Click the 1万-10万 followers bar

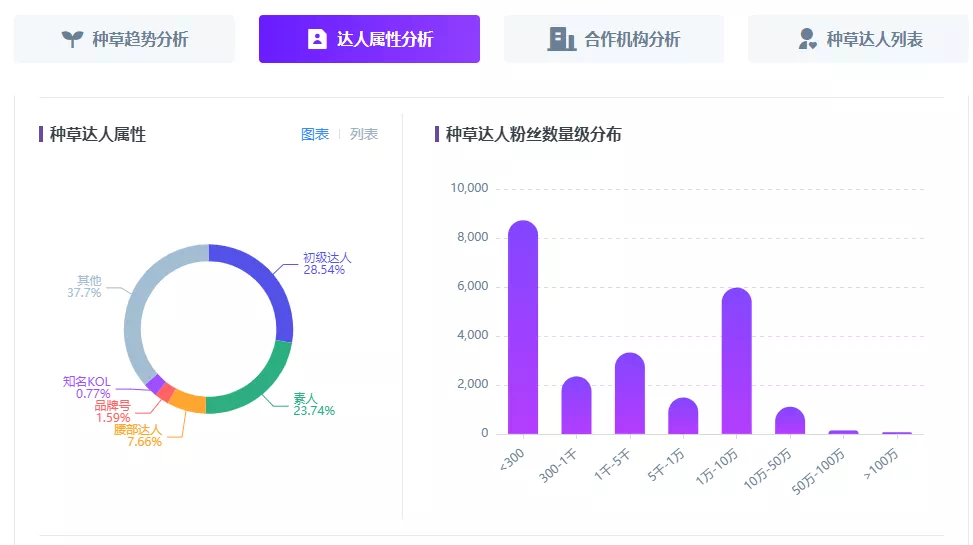(x=737, y=361)
